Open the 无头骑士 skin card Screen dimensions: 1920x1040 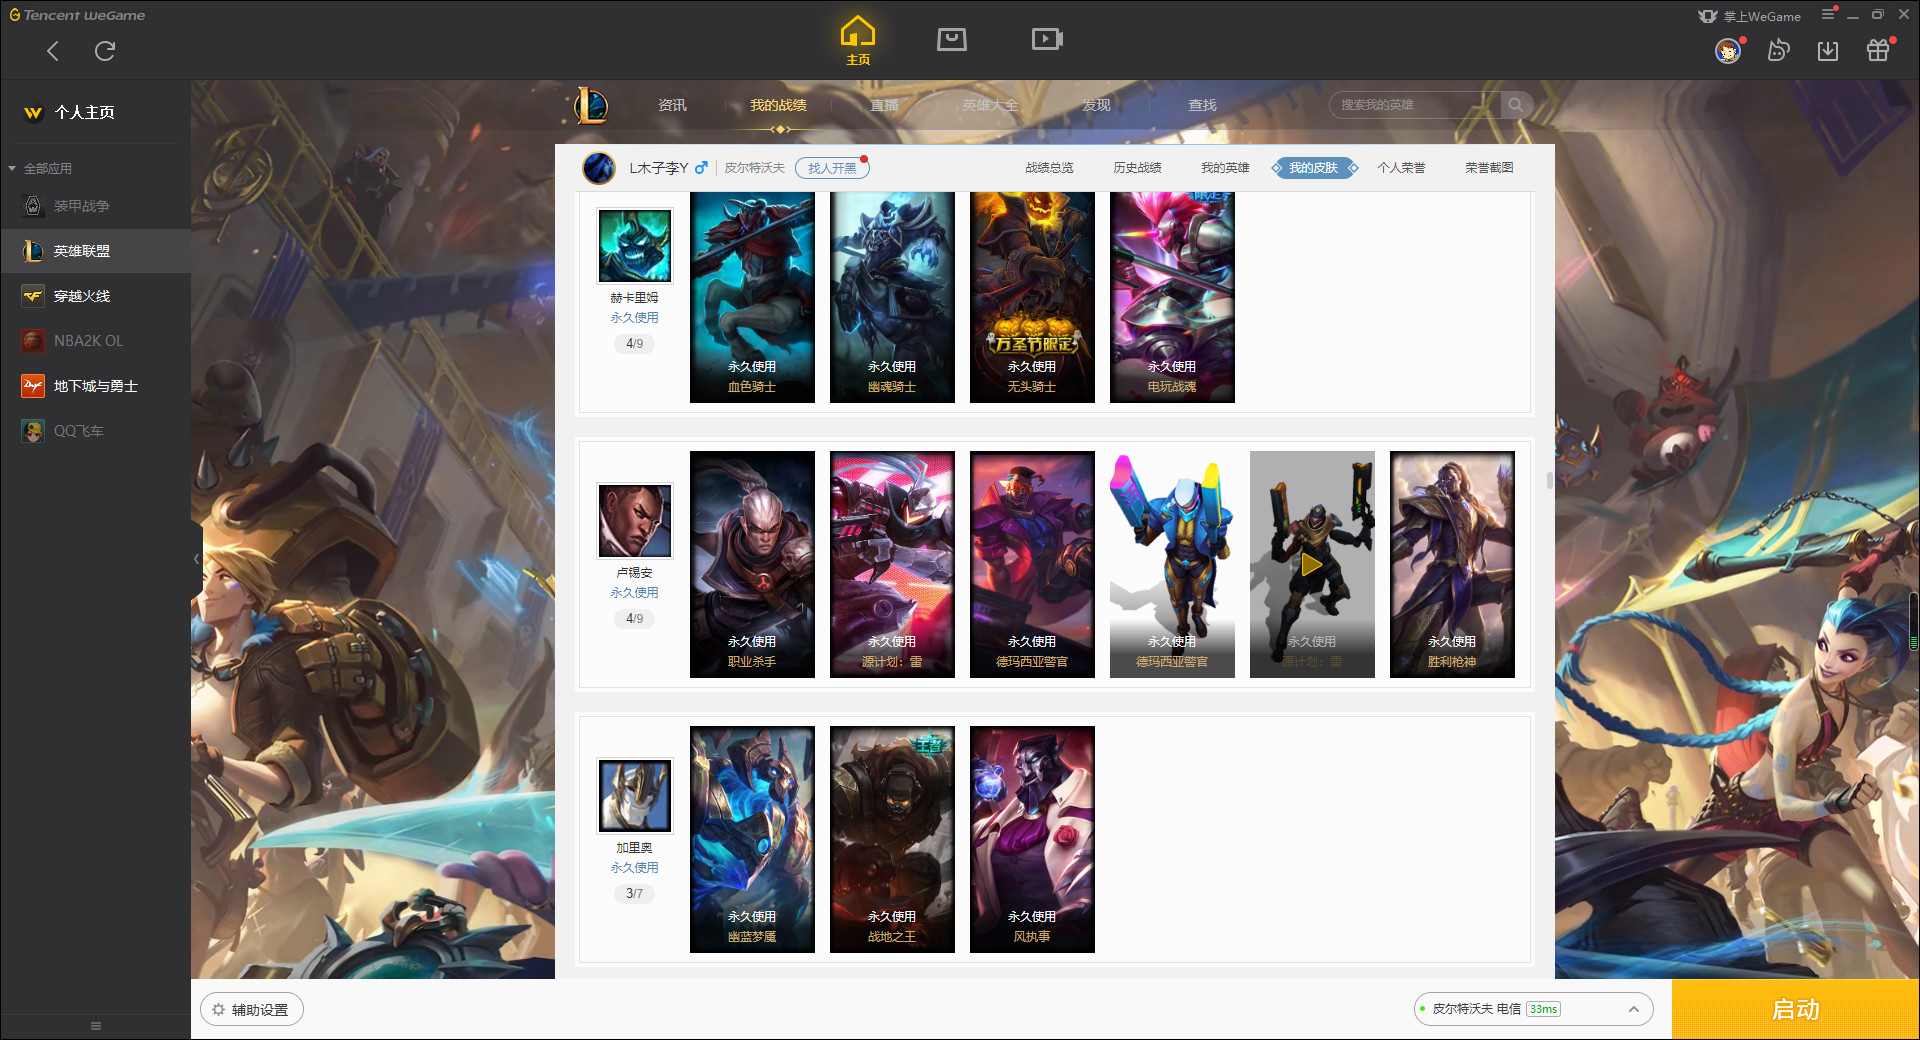coord(1032,298)
